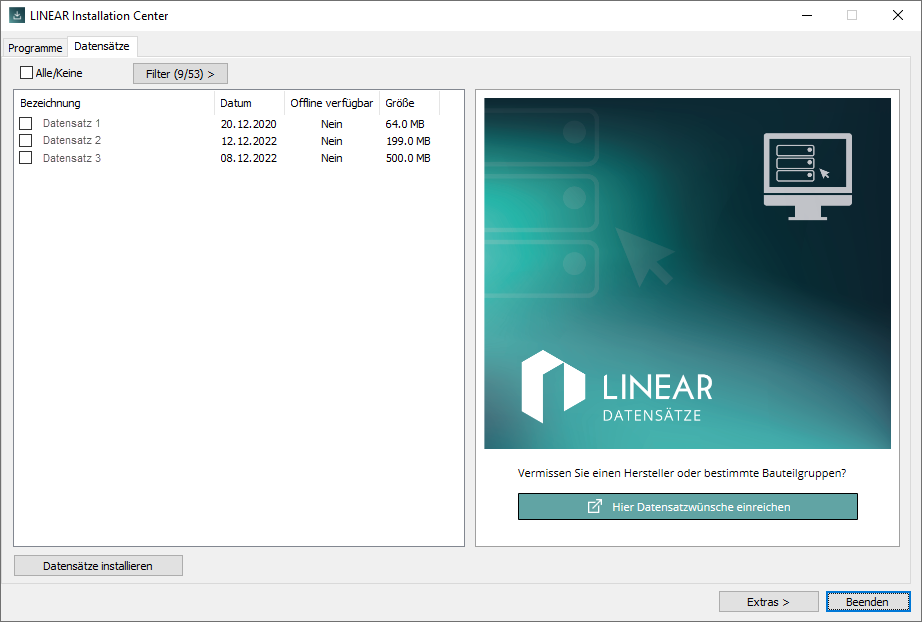Click Nein in the Datensatz 1 row
922x622 pixels.
click(x=332, y=124)
